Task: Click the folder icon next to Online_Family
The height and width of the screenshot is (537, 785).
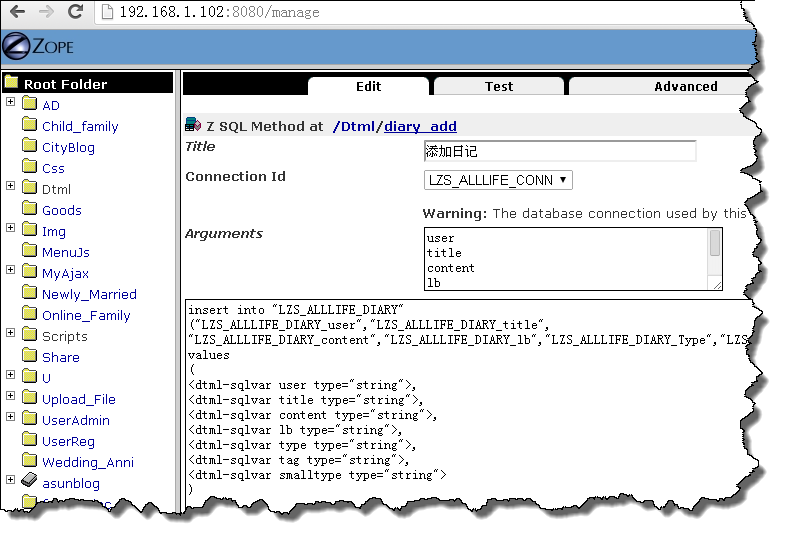Action: (30, 314)
